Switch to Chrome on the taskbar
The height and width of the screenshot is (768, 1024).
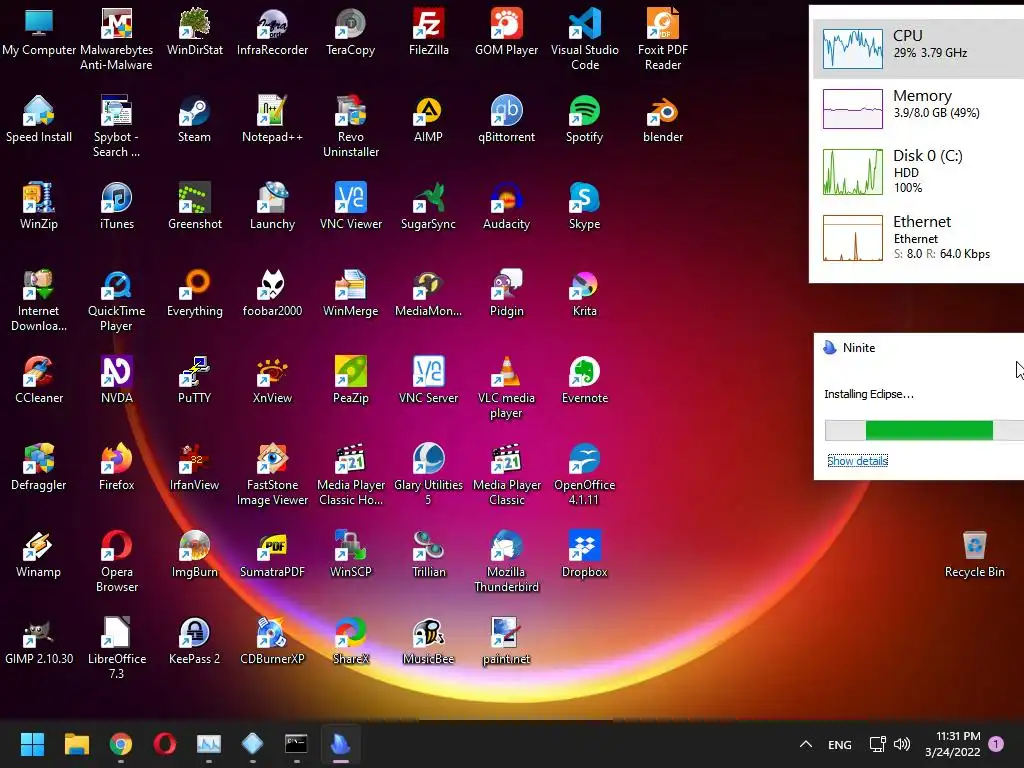click(x=121, y=744)
